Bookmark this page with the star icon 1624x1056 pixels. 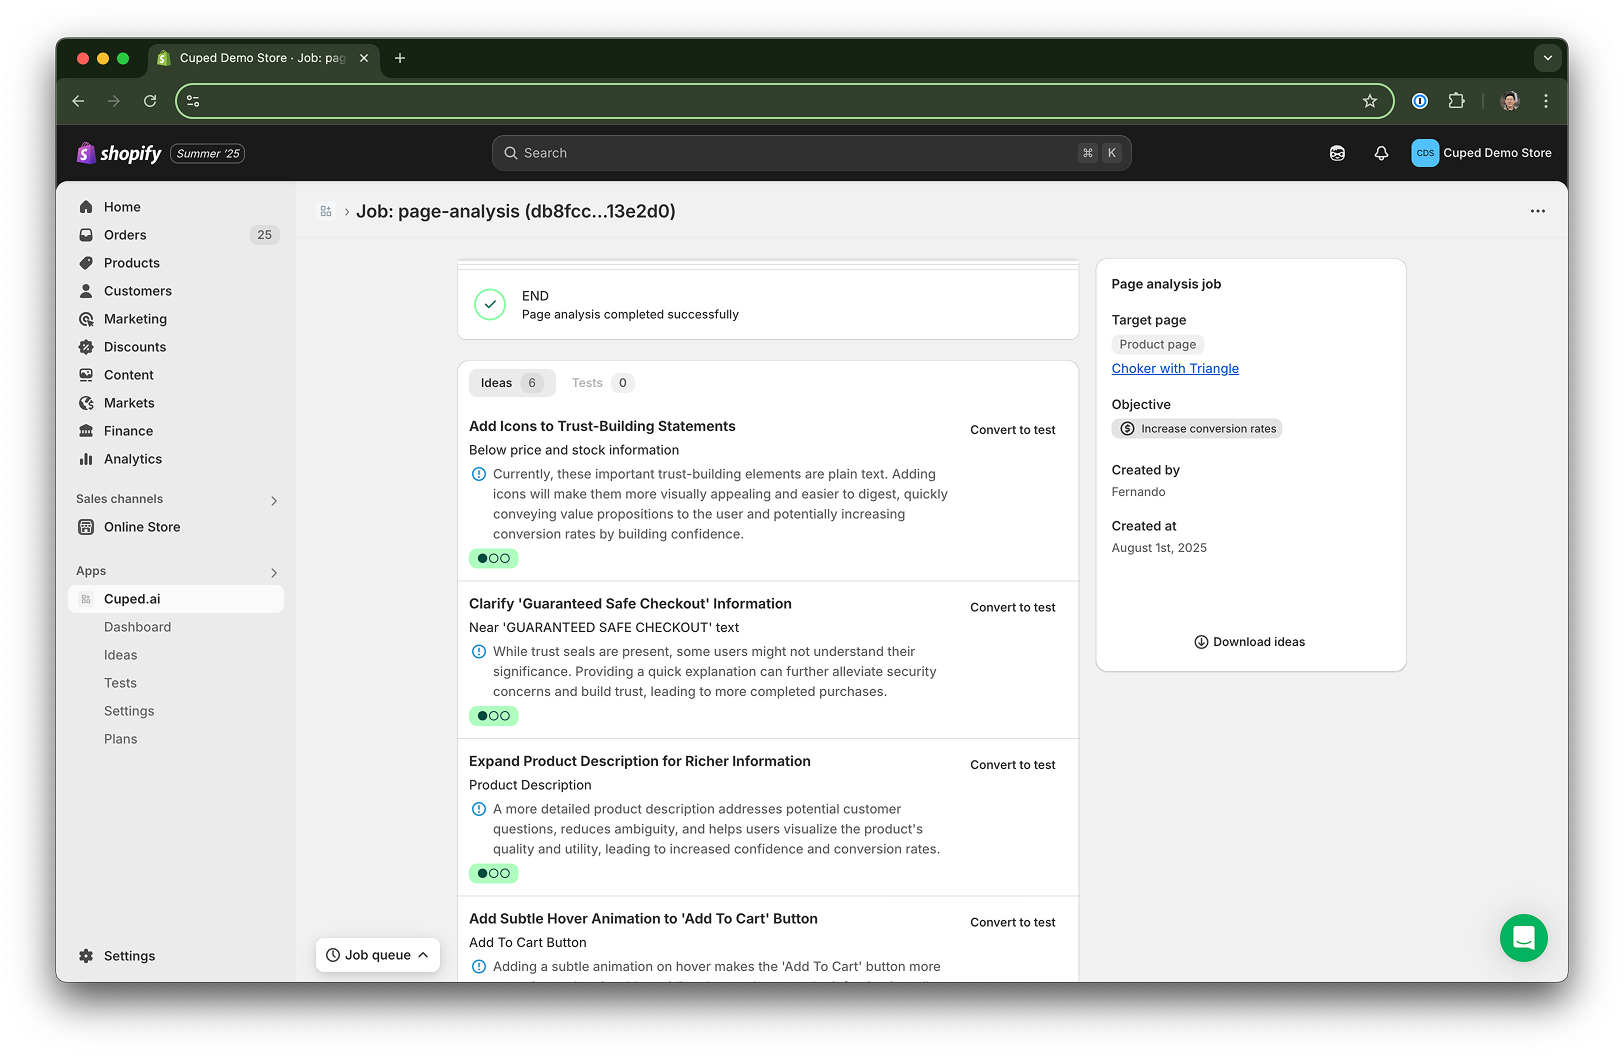tap(1370, 101)
